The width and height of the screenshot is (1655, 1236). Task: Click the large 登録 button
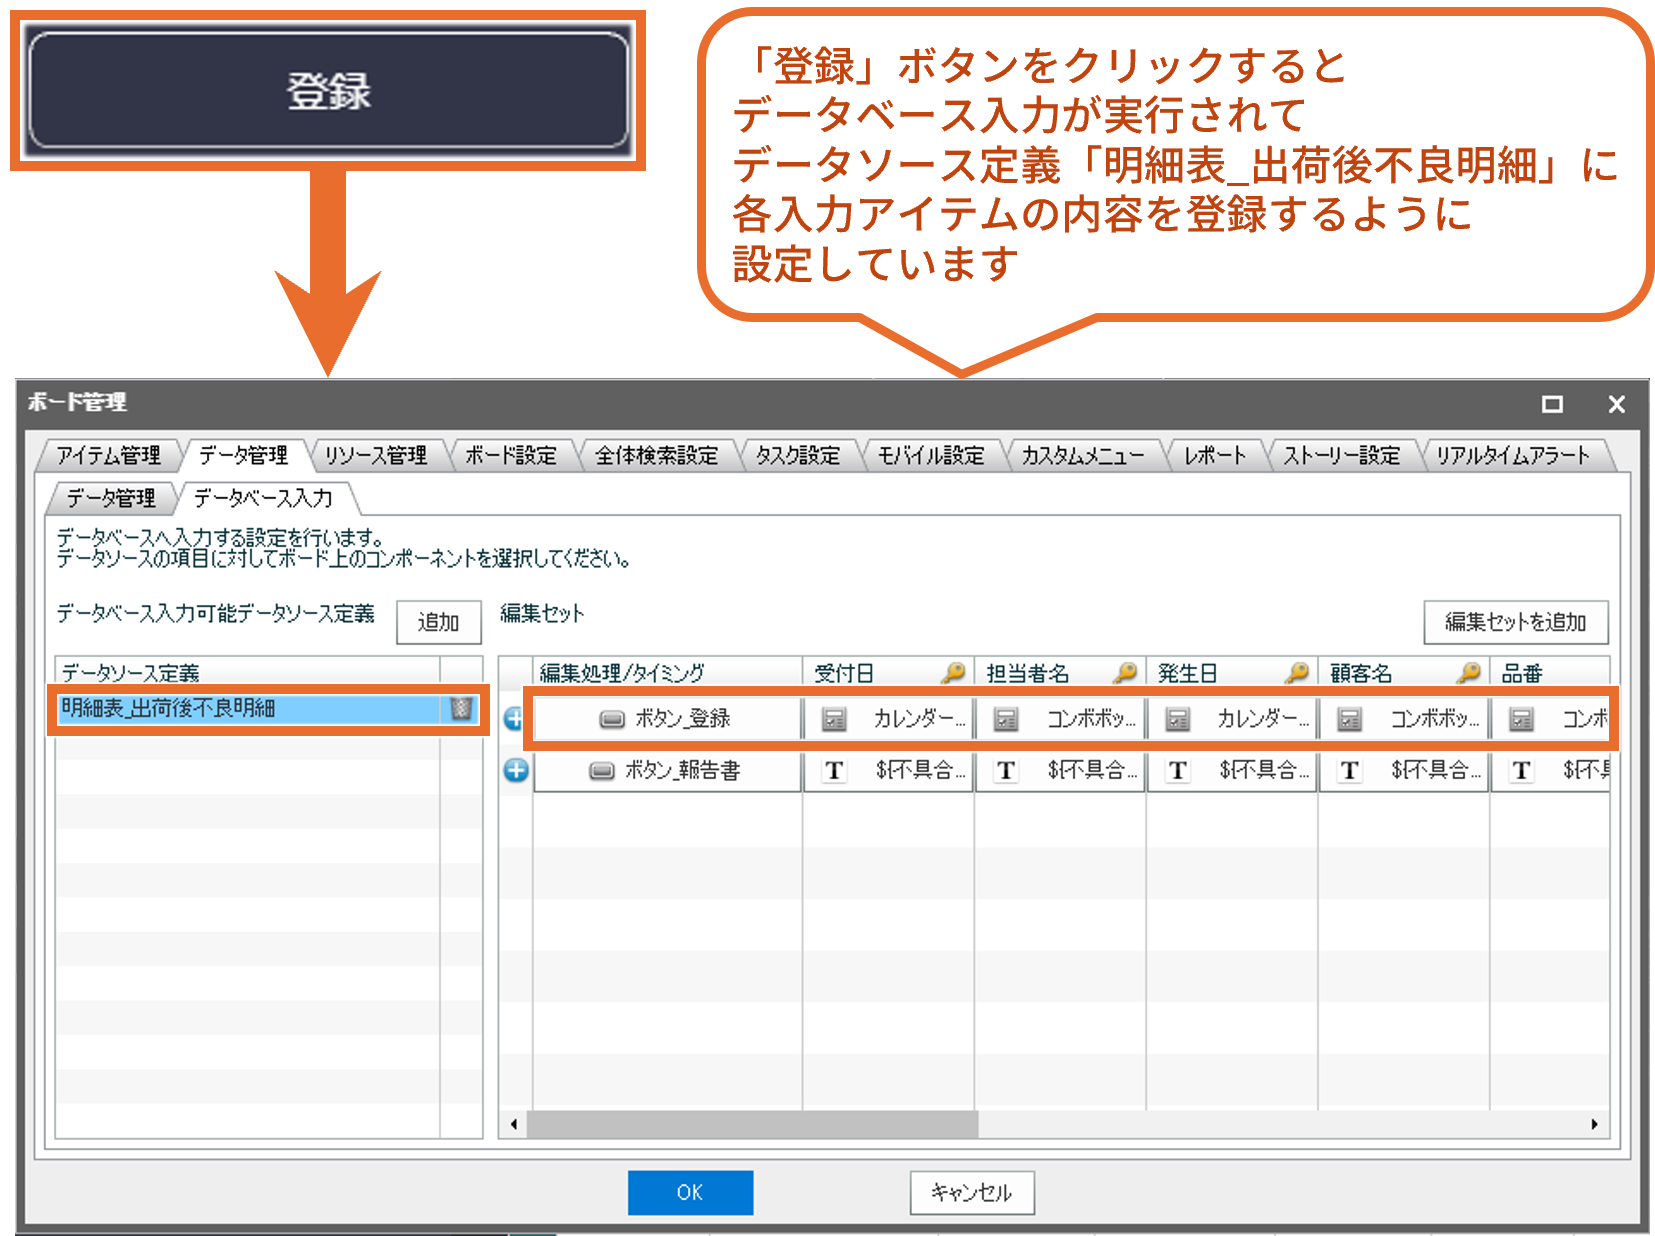click(x=328, y=90)
